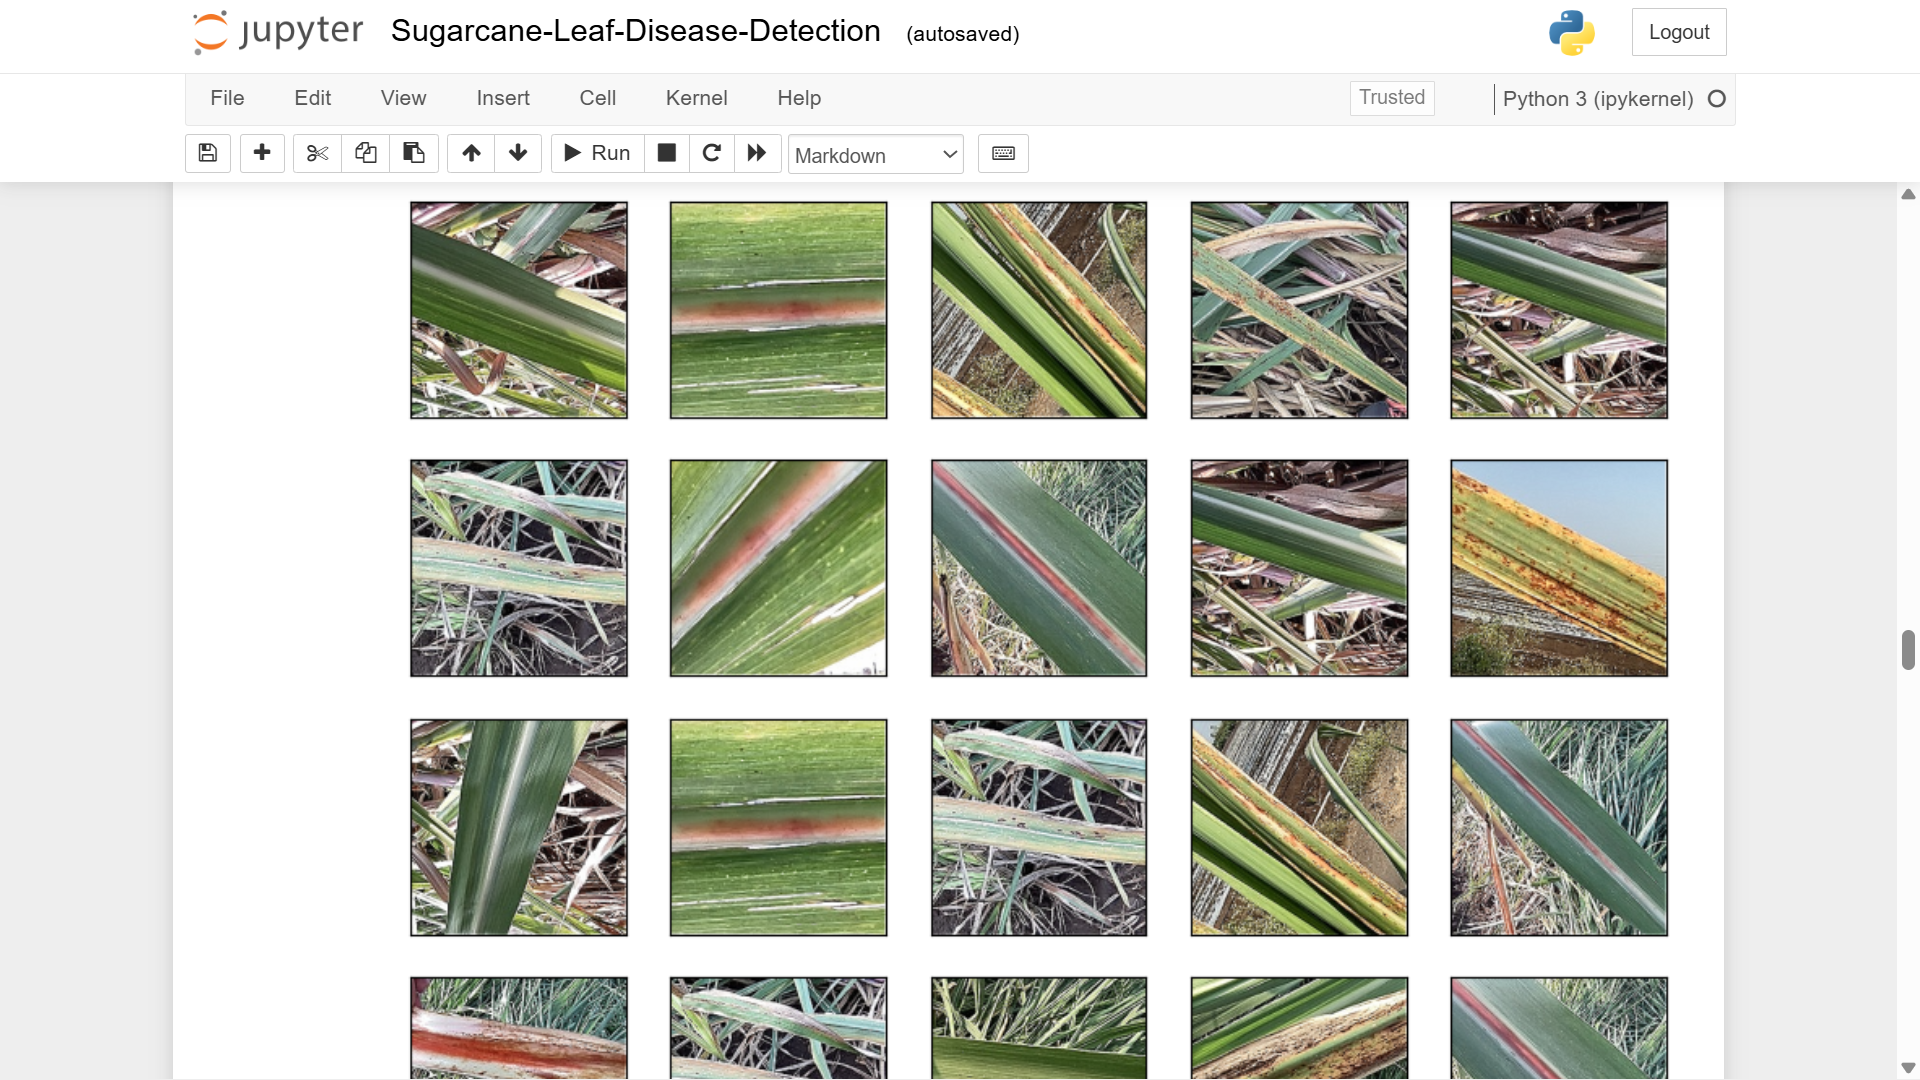Screen dimensions: 1920x1080
Task: Open the File menu
Action: [x=227, y=98]
